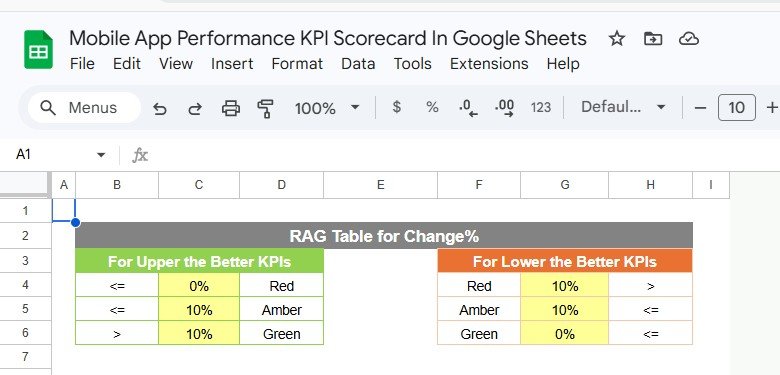
Task: Click the font size field showing 10
Action: click(736, 107)
